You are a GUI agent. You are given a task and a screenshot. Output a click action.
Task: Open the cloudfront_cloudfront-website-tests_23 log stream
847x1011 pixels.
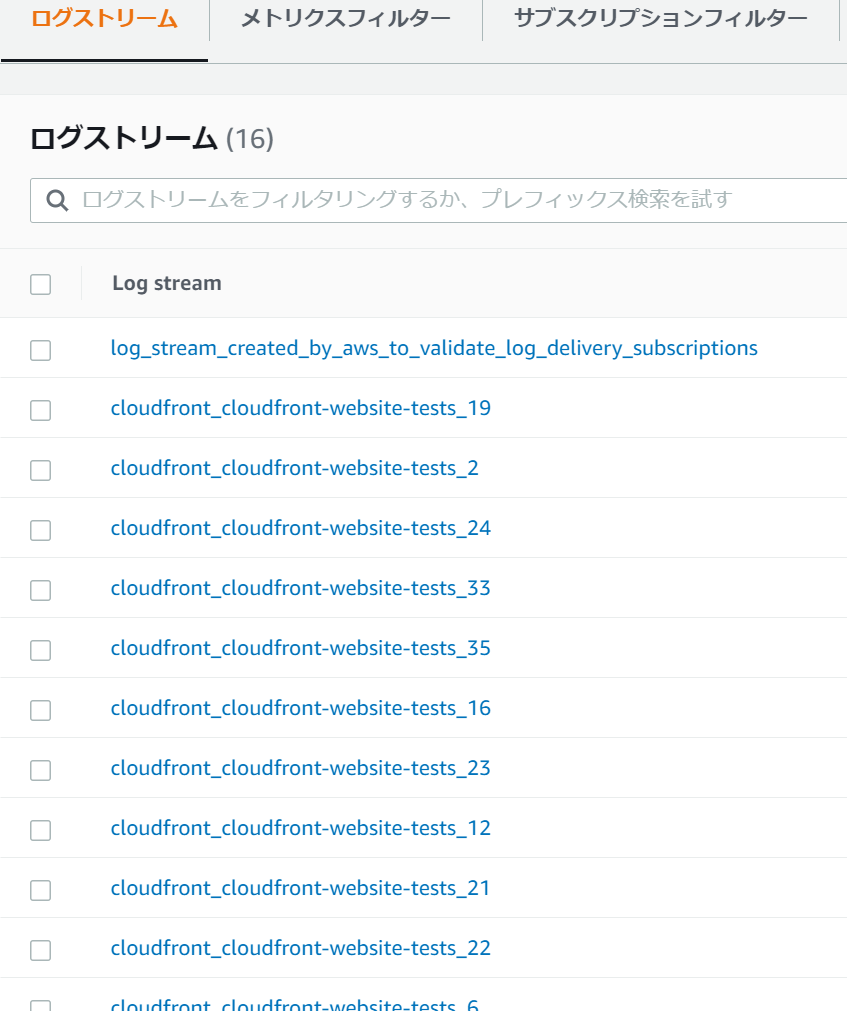[x=301, y=768]
